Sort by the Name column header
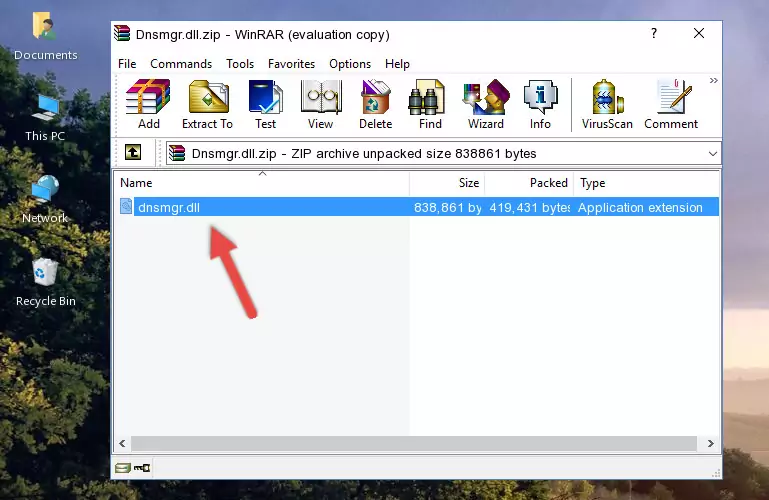The height and width of the screenshot is (500, 769). (262, 183)
